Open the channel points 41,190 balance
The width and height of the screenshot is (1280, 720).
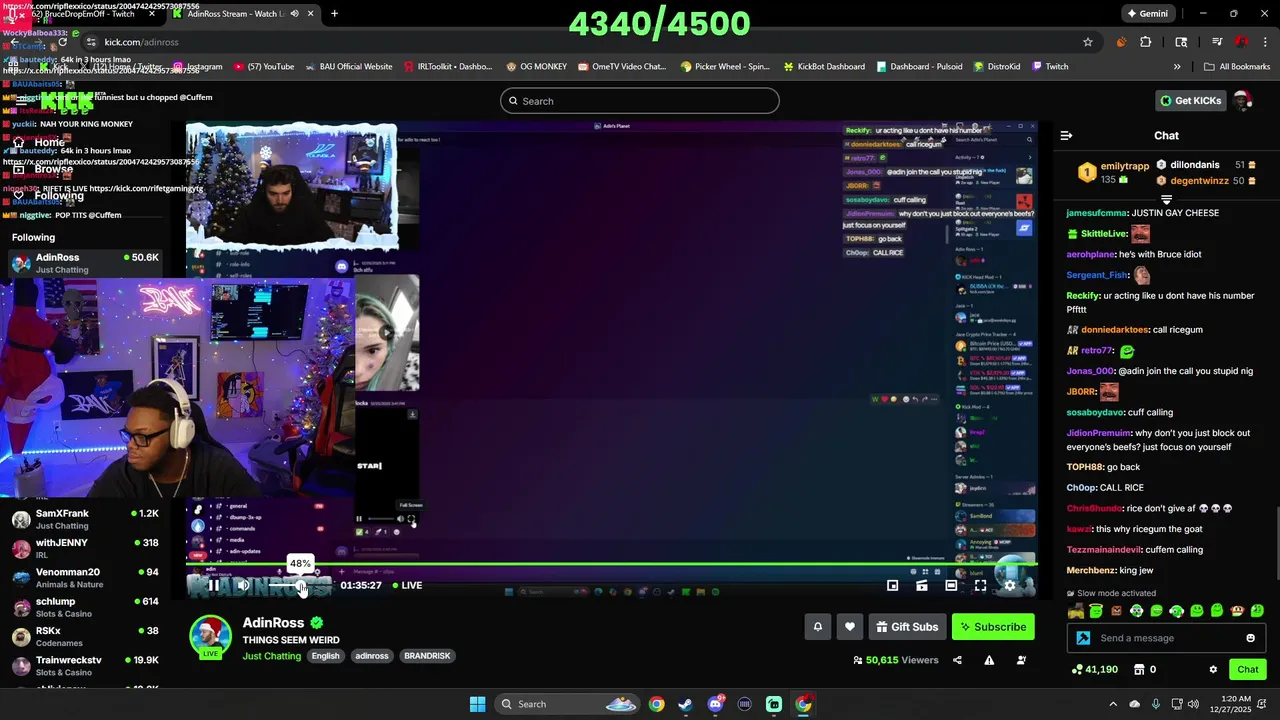point(1094,669)
